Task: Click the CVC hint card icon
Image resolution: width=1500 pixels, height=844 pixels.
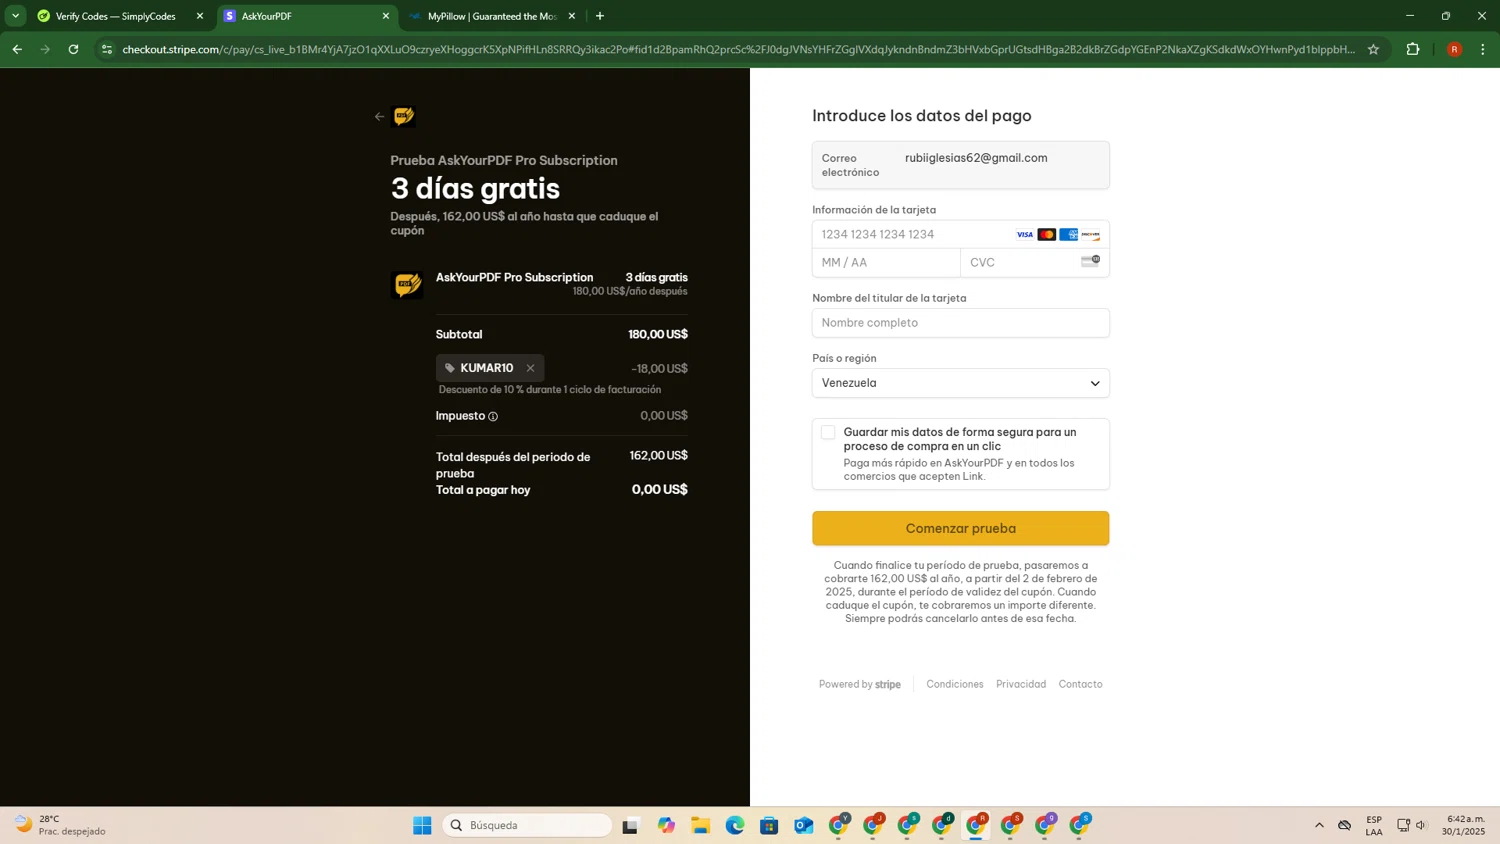Action: [1090, 261]
